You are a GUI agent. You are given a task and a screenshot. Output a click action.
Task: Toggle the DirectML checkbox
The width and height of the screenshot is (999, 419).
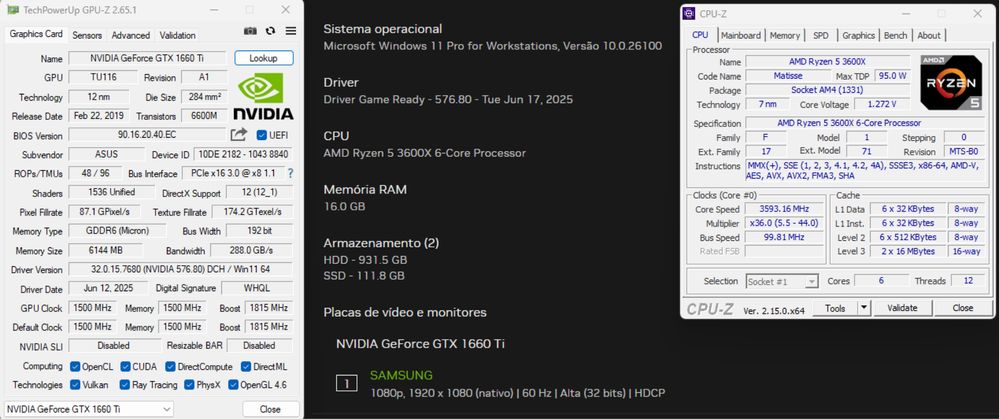(x=246, y=366)
